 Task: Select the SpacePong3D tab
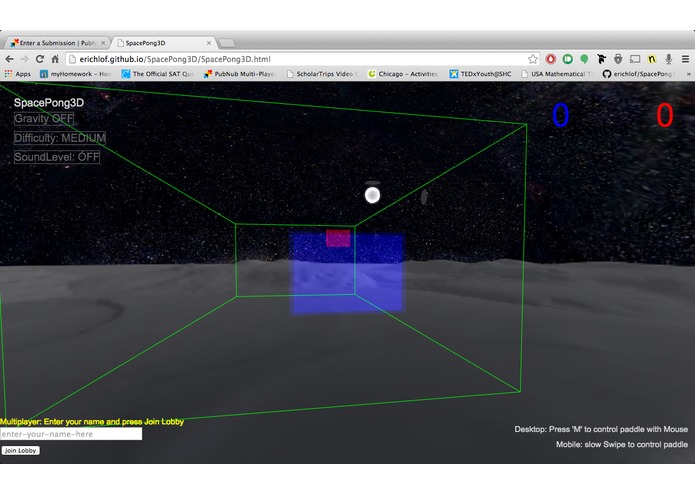click(163, 43)
